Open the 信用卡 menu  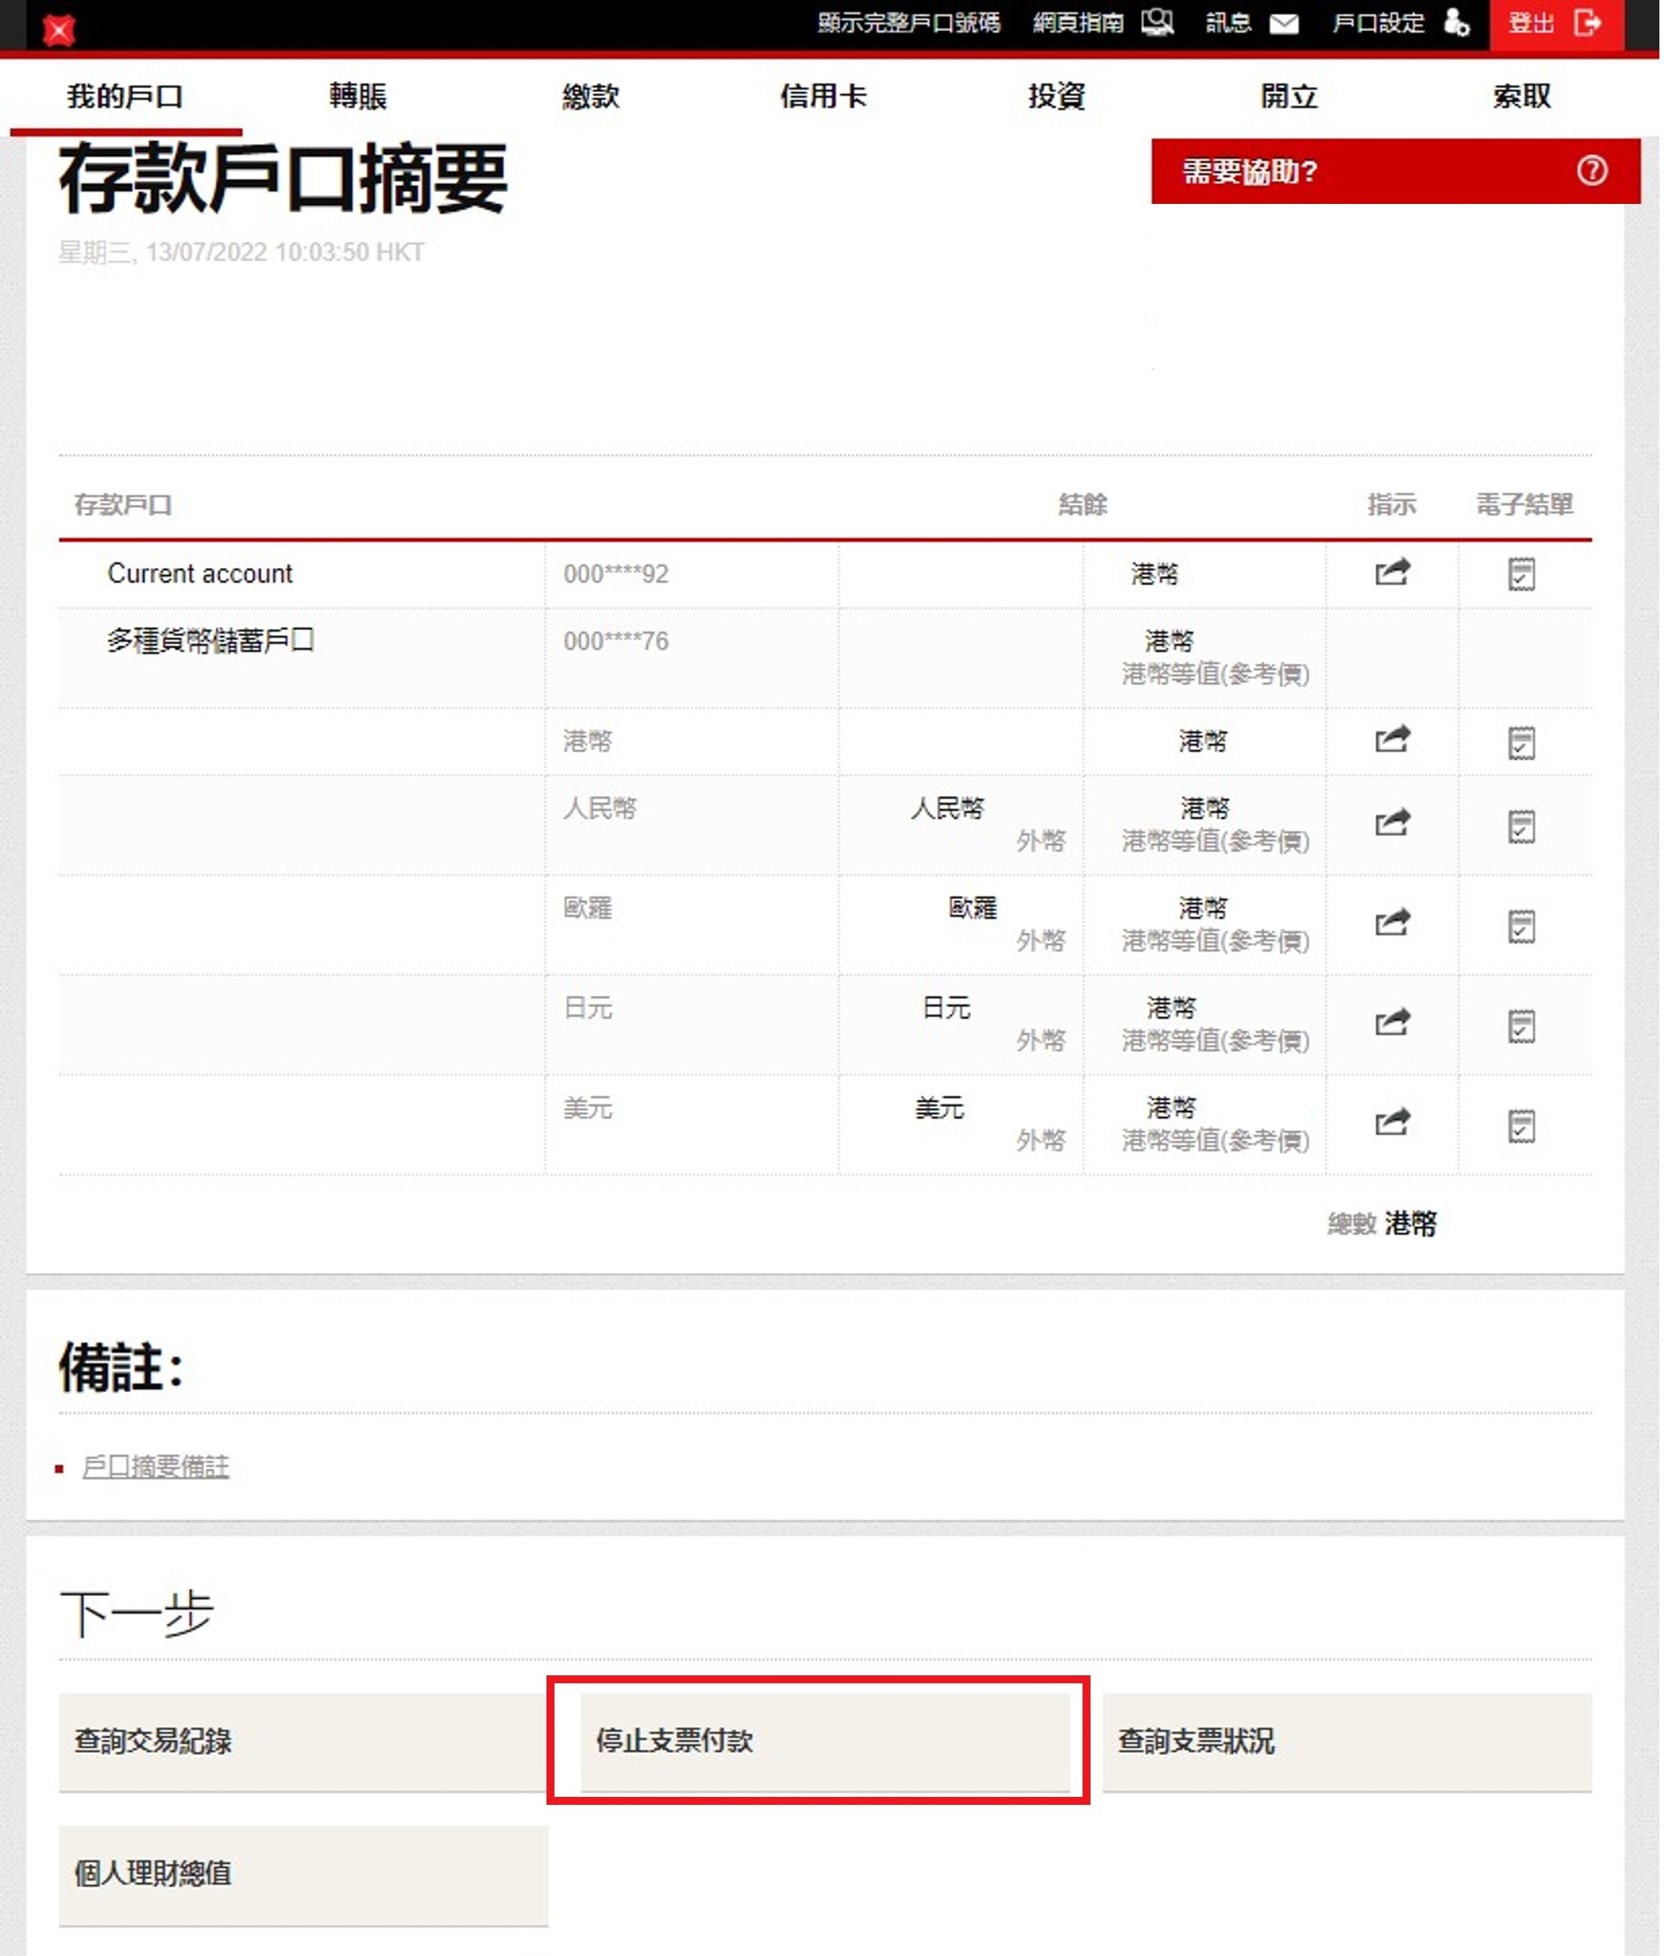(822, 96)
